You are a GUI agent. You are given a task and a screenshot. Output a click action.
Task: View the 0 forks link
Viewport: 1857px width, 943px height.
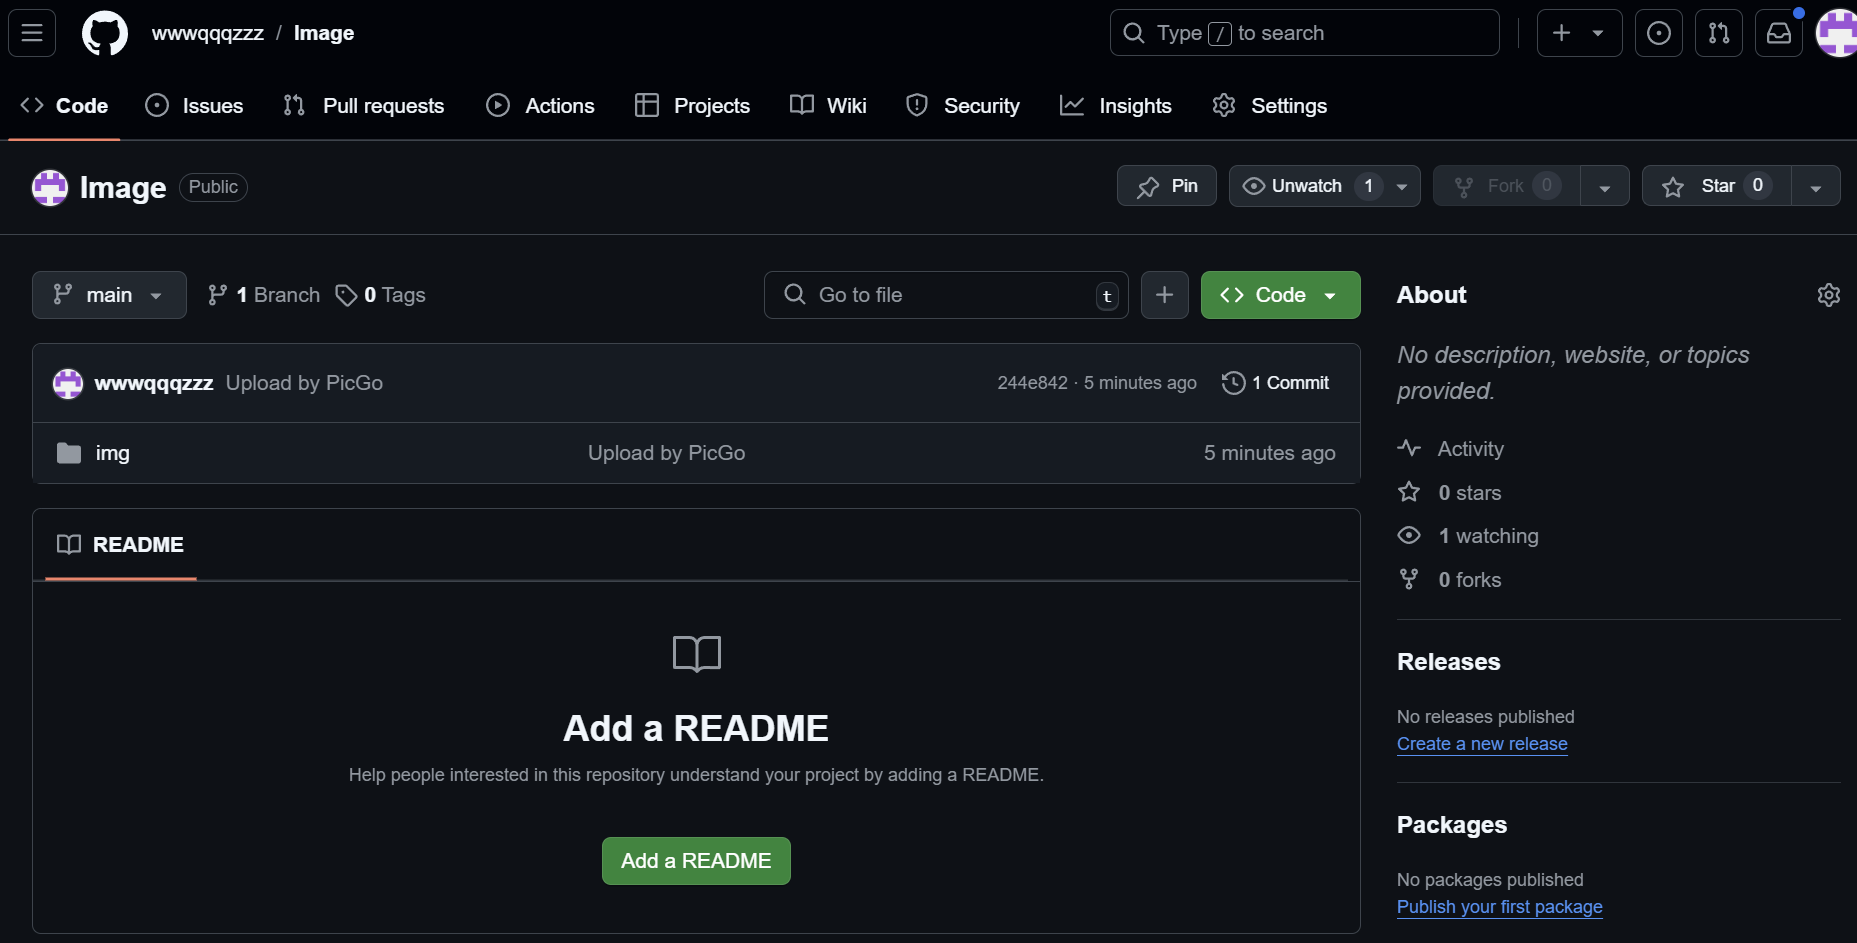coord(1450,580)
